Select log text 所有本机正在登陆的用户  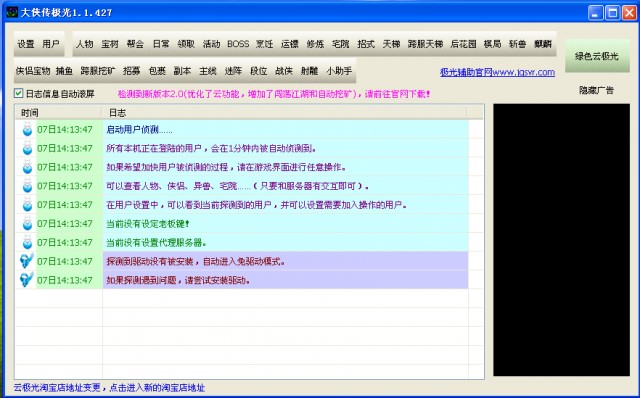coord(154,149)
